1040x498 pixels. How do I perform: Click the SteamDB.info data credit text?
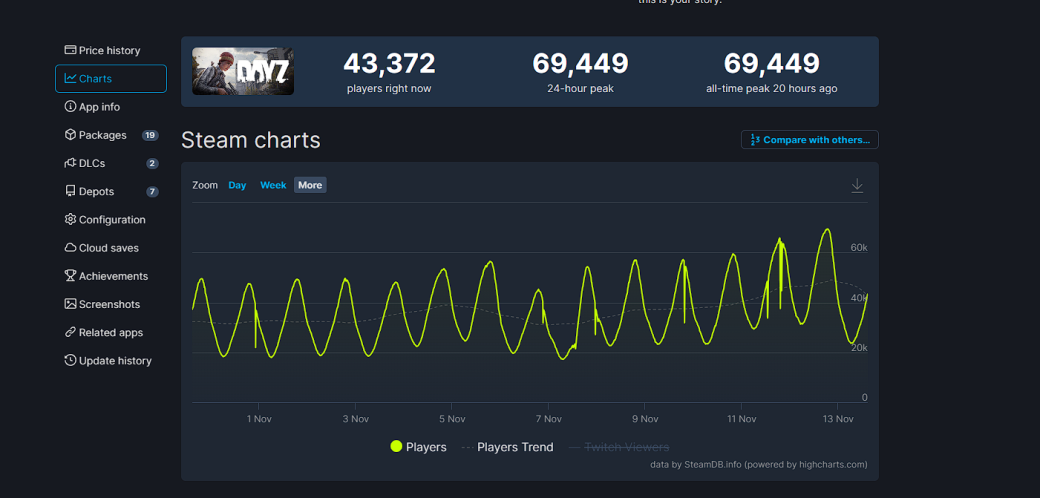coord(759,465)
